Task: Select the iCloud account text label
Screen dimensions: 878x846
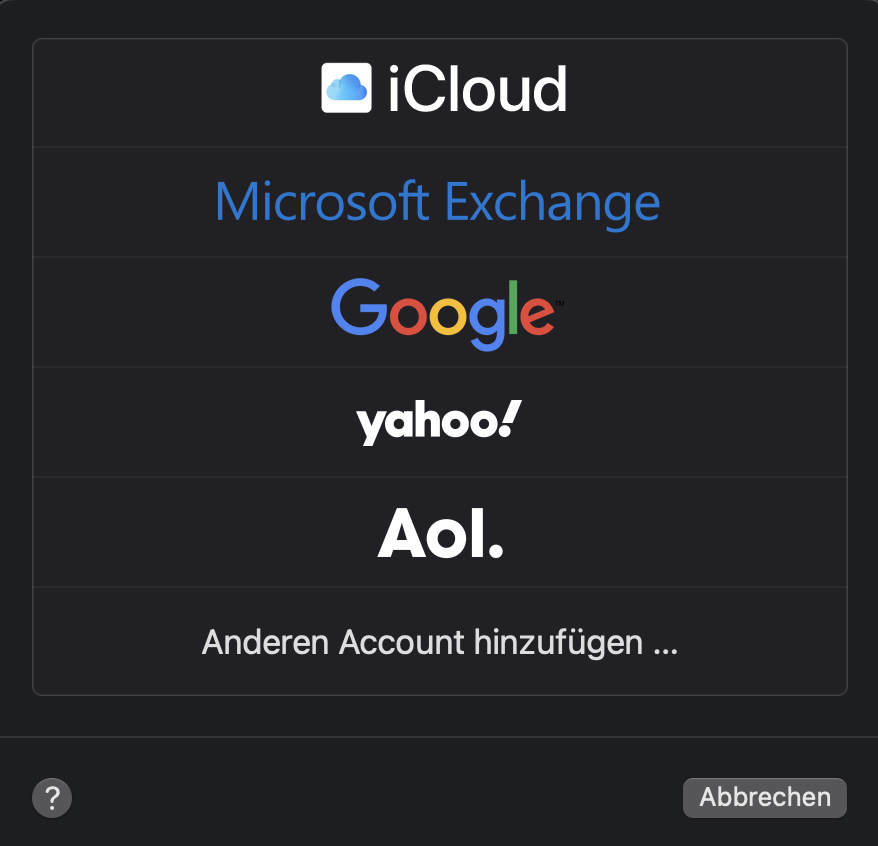Action: click(x=478, y=88)
